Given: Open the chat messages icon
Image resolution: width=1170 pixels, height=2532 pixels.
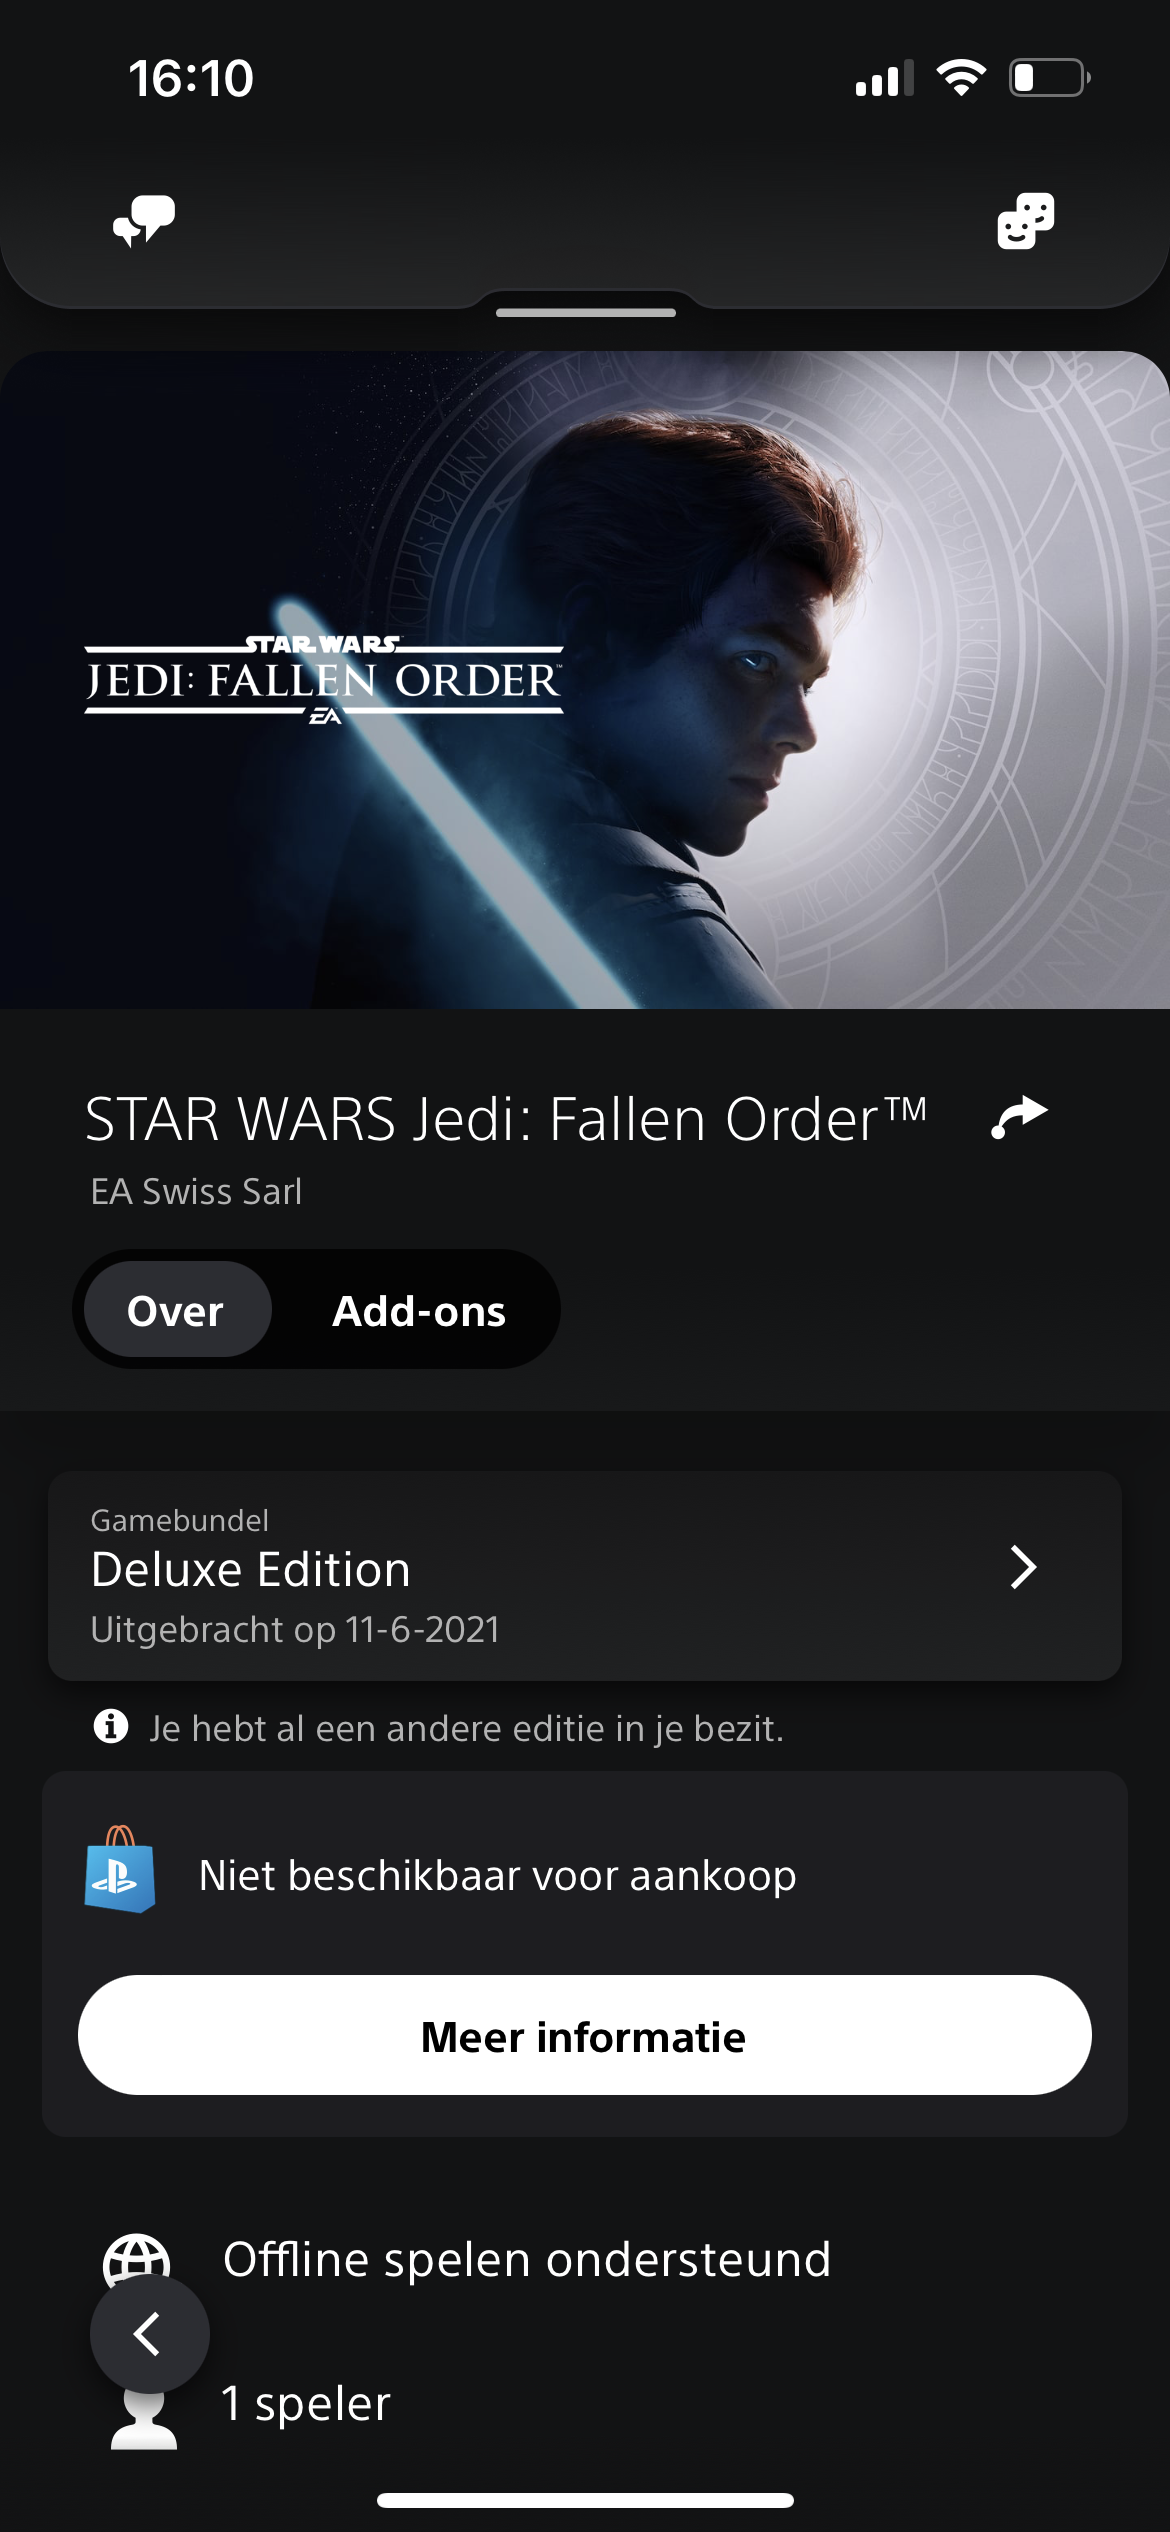Looking at the screenshot, I should point(144,221).
